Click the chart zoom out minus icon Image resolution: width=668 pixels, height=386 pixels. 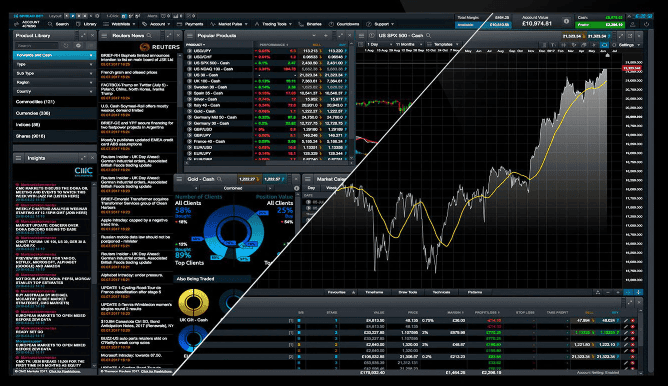click(x=608, y=292)
